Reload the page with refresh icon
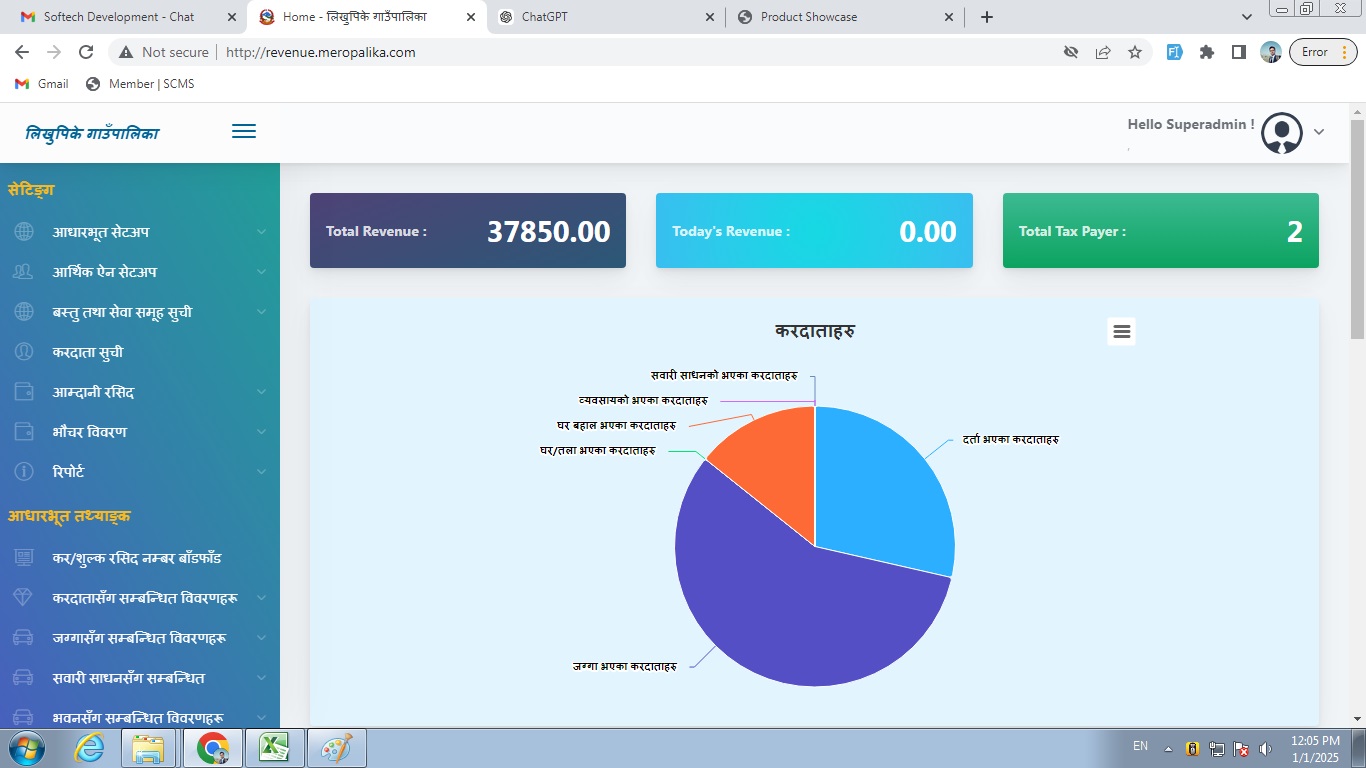The image size is (1366, 768). click(86, 52)
